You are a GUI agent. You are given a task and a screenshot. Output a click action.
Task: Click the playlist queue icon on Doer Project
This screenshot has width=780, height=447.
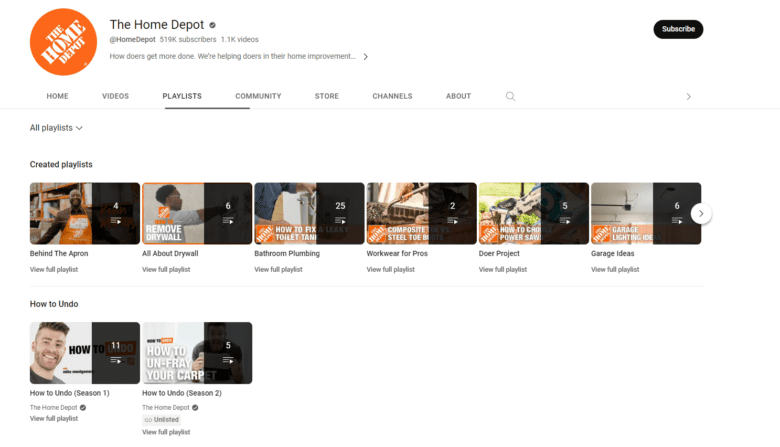point(565,221)
